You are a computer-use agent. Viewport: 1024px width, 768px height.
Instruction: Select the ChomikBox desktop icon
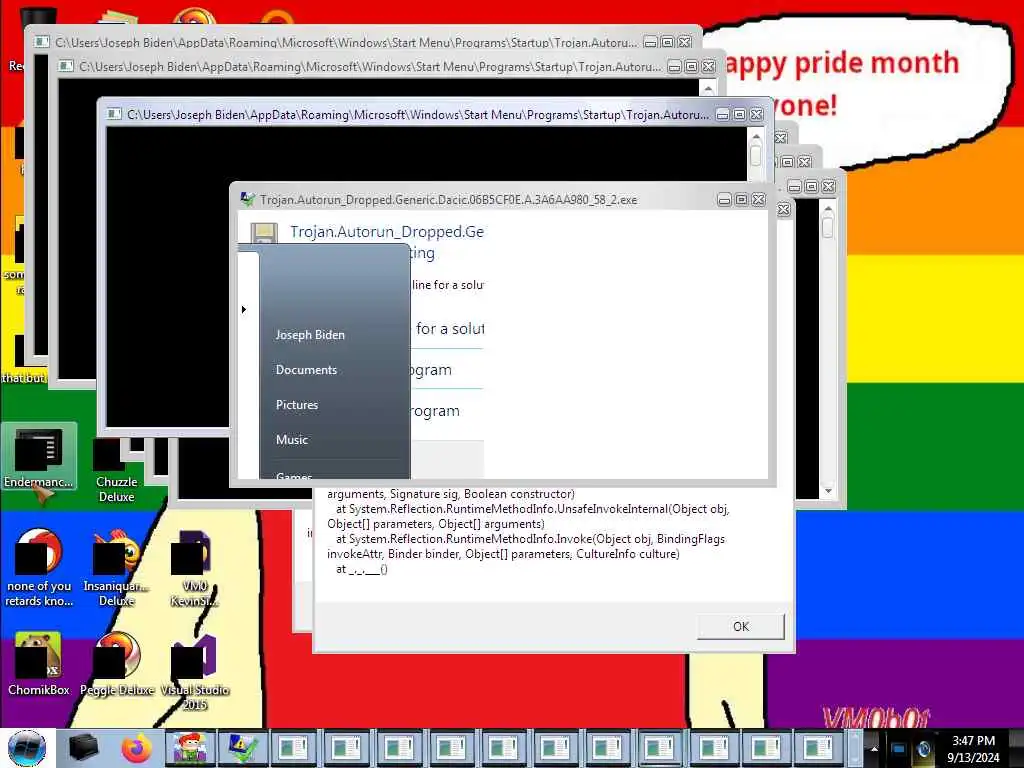point(39,664)
